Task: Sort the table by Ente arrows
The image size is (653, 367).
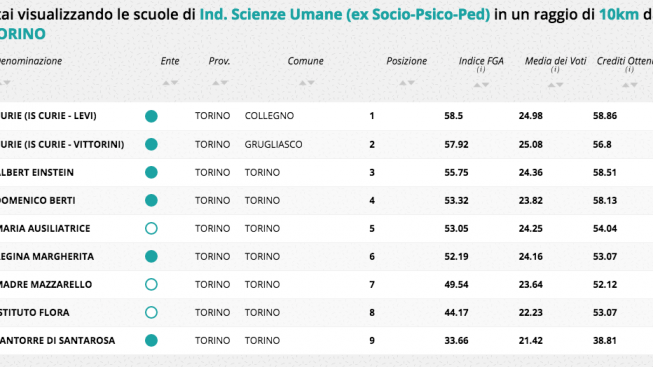Action: click(x=170, y=83)
